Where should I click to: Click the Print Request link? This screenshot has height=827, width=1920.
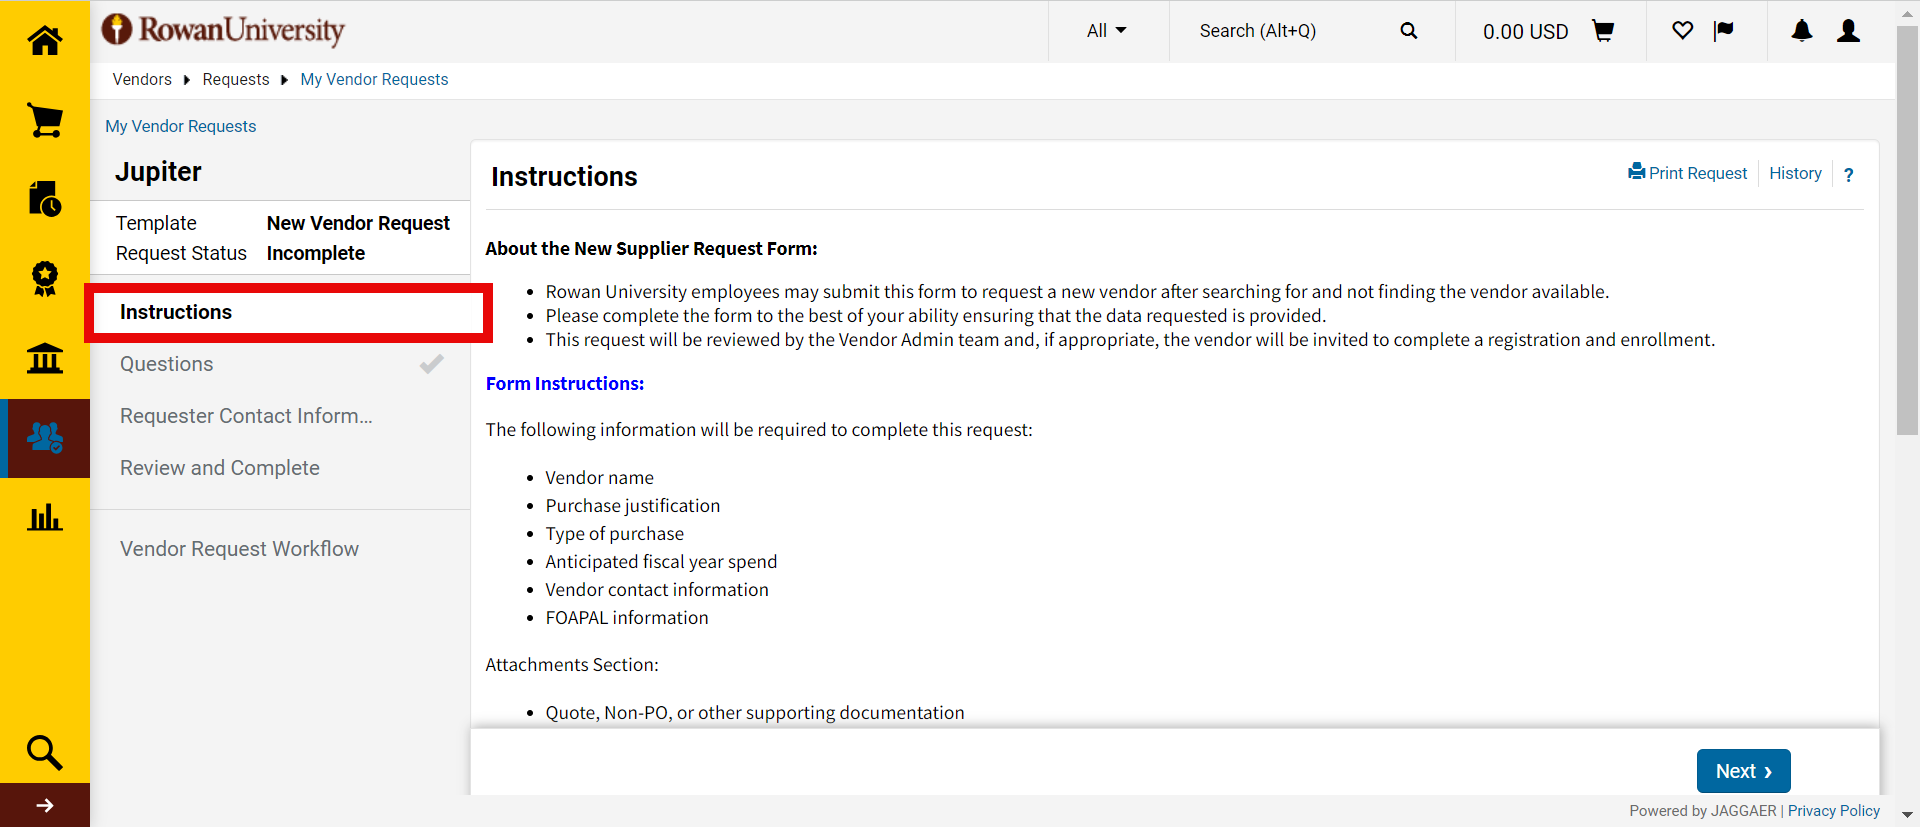pyautogui.click(x=1688, y=173)
